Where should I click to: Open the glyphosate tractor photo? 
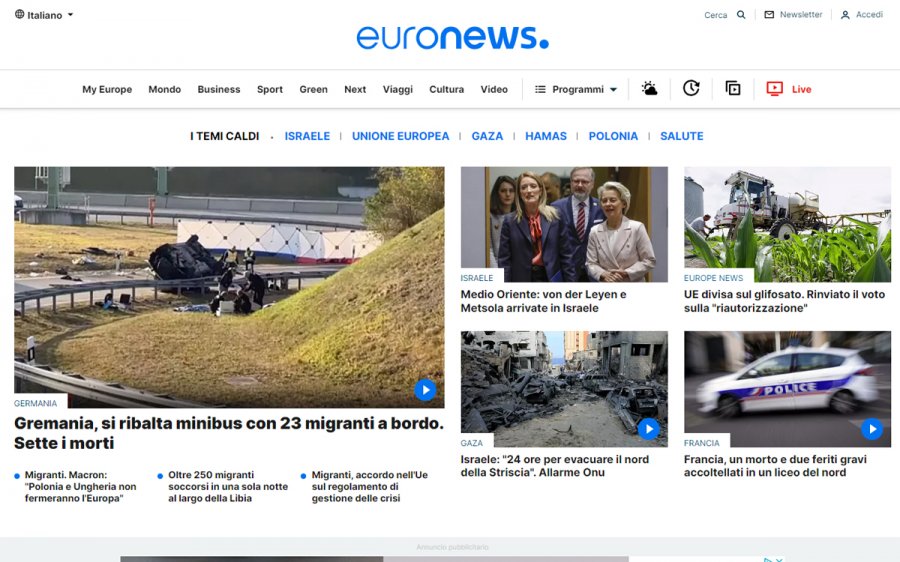tap(788, 224)
